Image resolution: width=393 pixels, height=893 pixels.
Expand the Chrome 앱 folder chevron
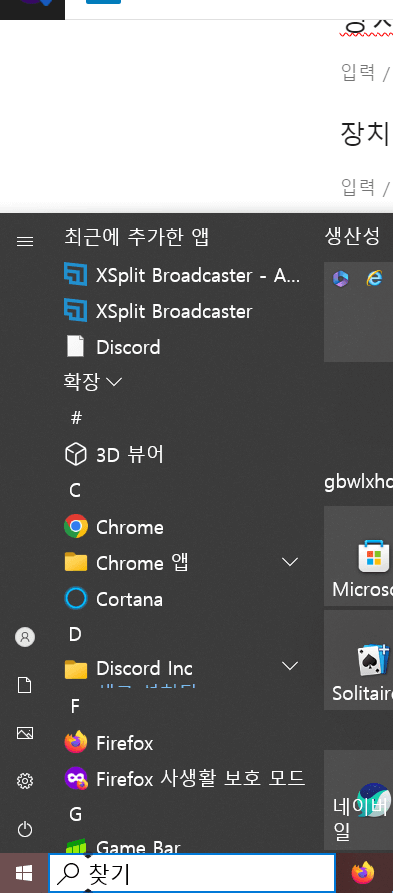[x=290, y=563]
